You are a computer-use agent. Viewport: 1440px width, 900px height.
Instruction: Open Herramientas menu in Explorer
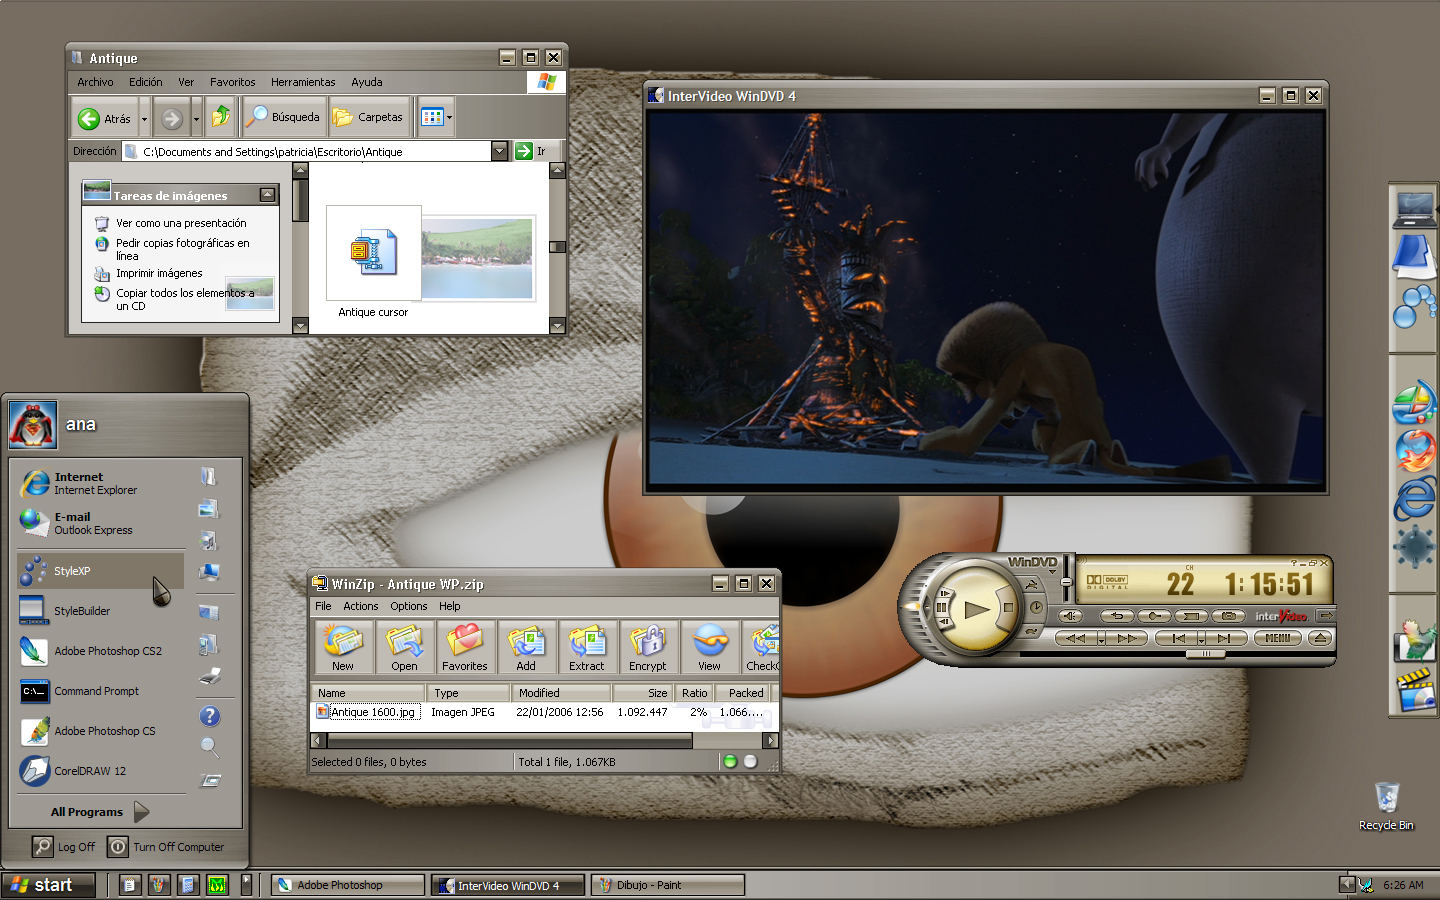tap(303, 82)
